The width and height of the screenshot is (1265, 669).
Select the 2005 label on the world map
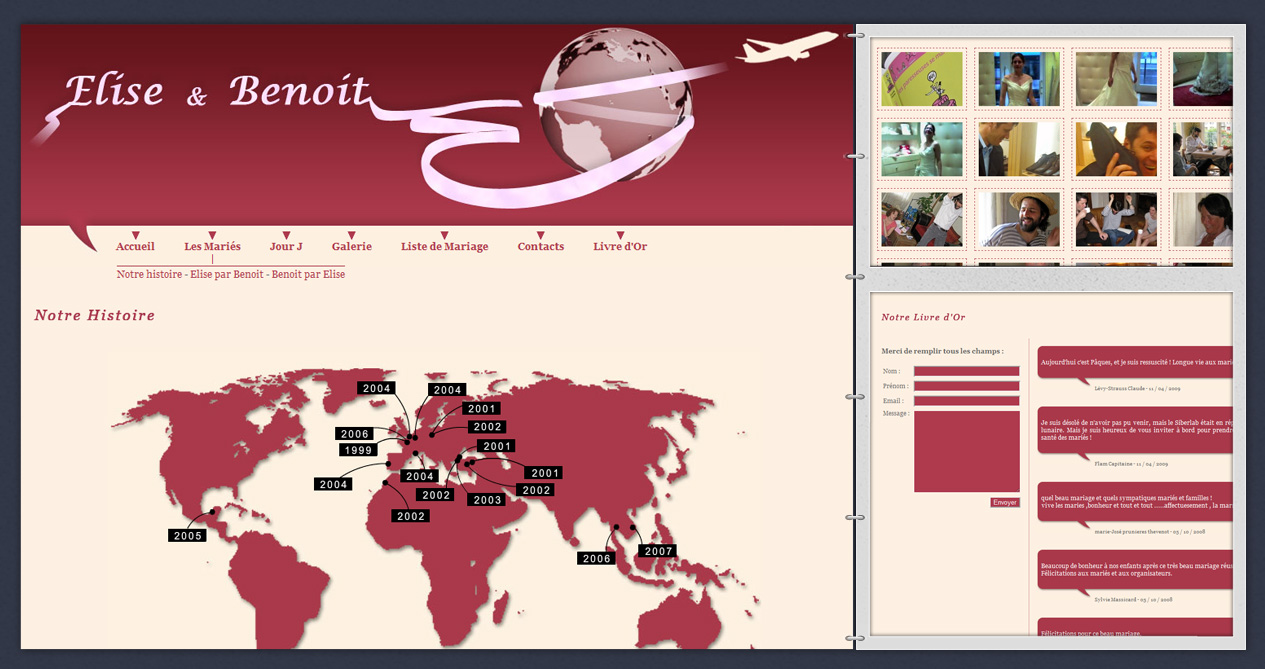(x=187, y=536)
